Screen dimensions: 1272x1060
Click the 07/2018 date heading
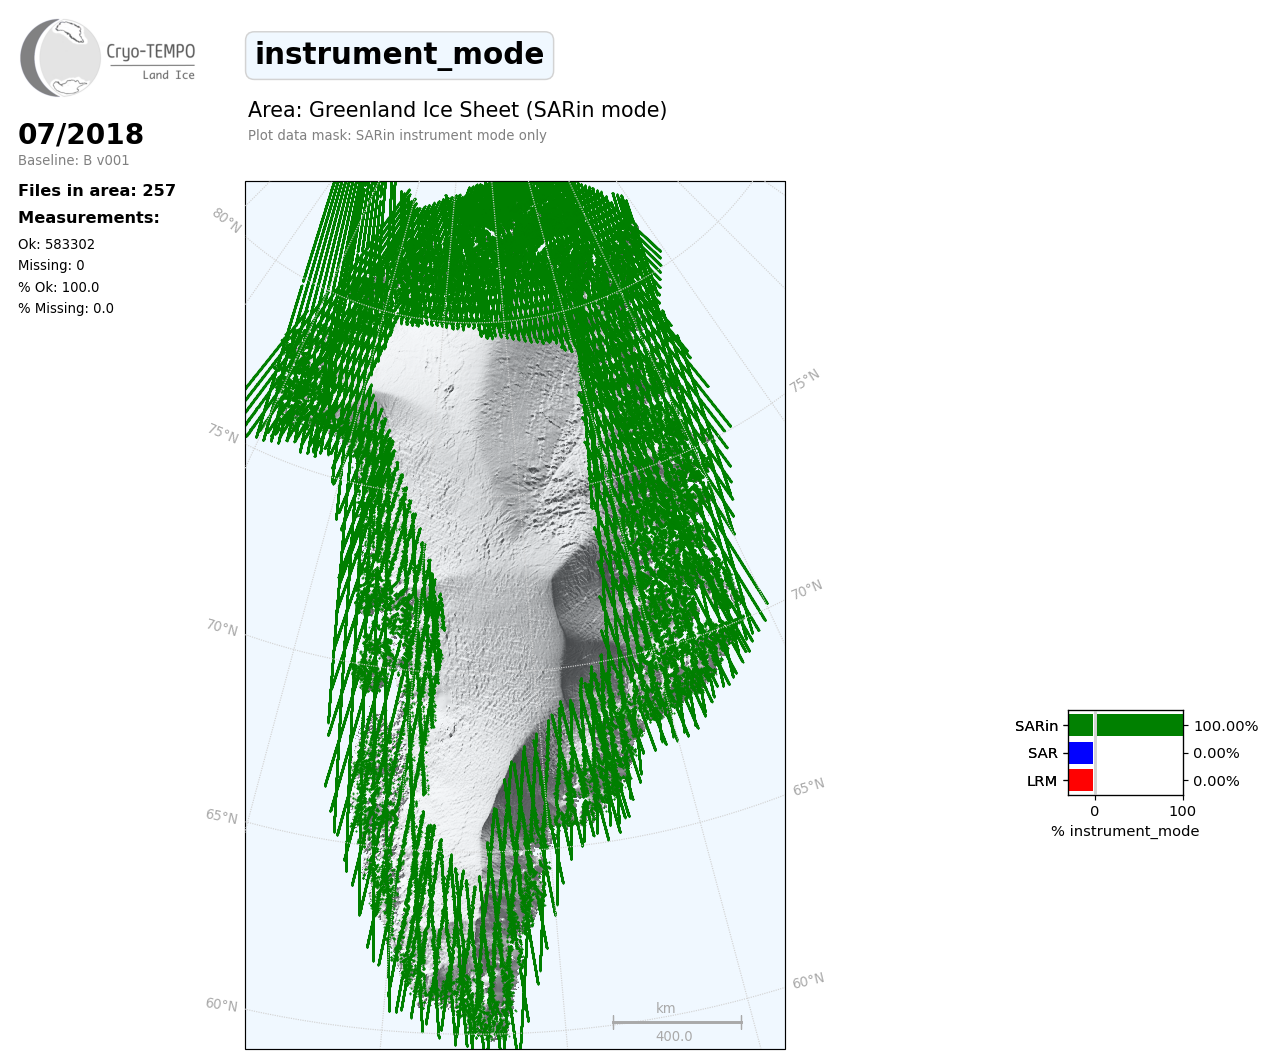pyautogui.click(x=81, y=134)
